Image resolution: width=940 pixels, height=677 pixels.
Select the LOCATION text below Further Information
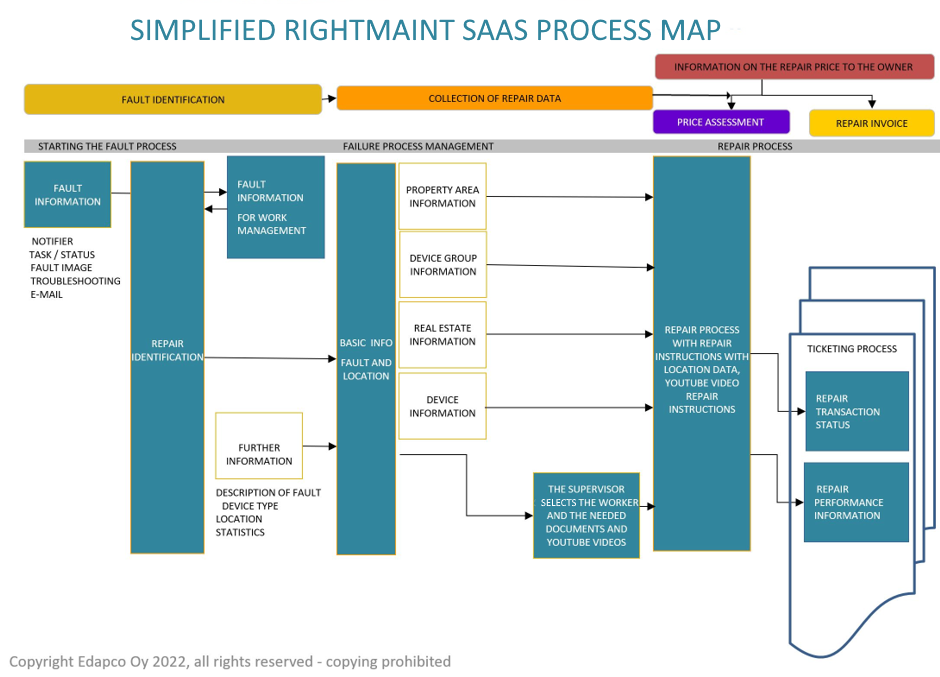[x=239, y=519]
